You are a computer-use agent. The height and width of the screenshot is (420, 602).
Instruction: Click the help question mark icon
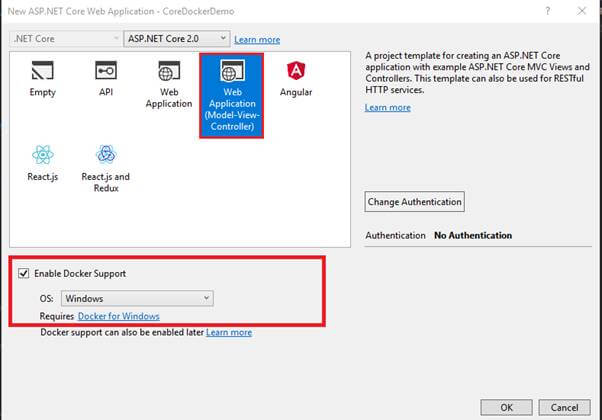pyautogui.click(x=547, y=11)
